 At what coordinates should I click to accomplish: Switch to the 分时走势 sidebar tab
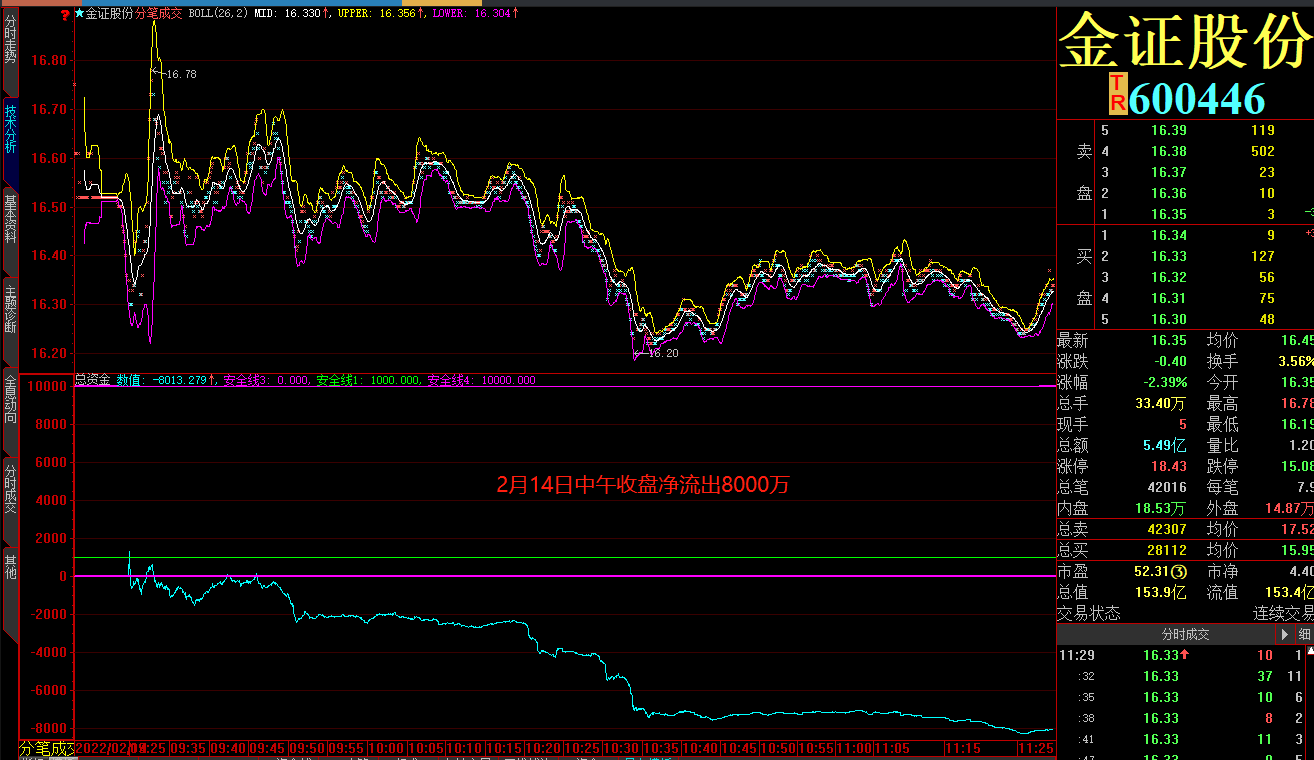(x=10, y=37)
